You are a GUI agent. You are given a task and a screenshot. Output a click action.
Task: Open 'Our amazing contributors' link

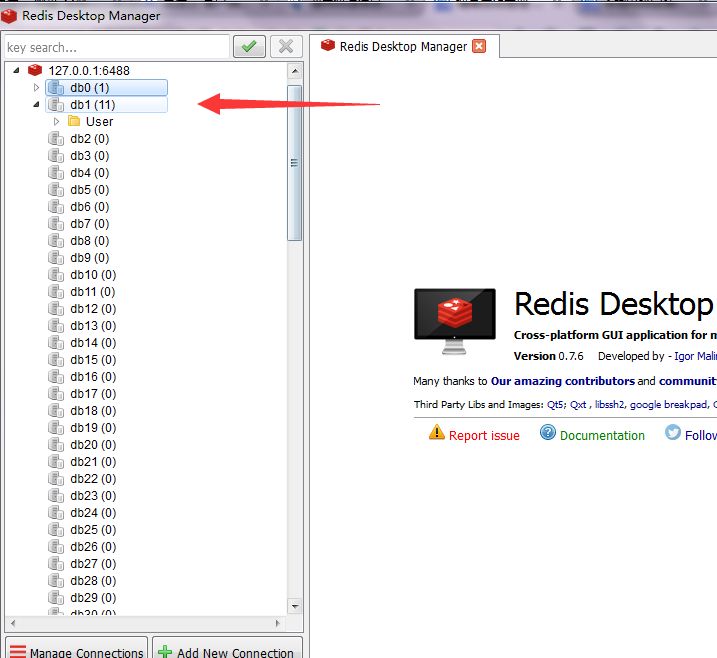click(x=562, y=381)
